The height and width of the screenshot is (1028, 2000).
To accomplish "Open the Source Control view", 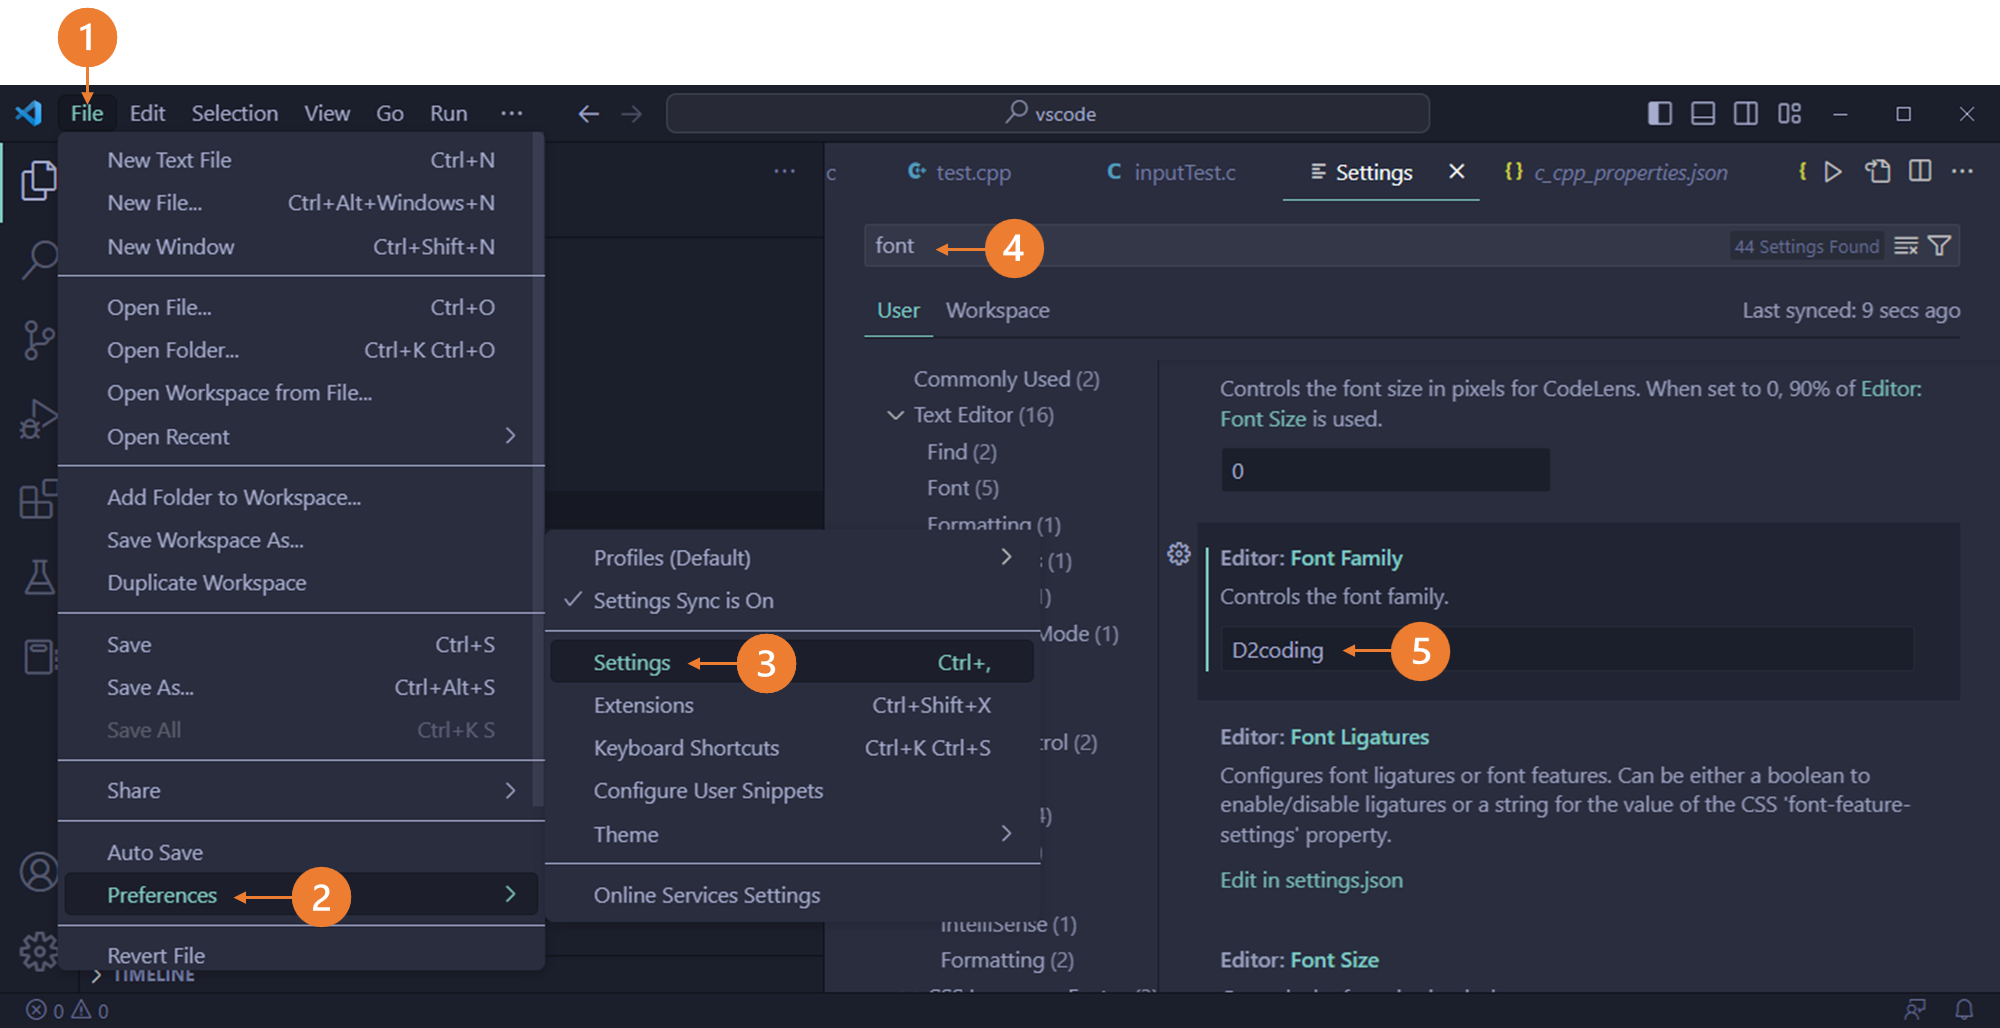I will click(38, 340).
